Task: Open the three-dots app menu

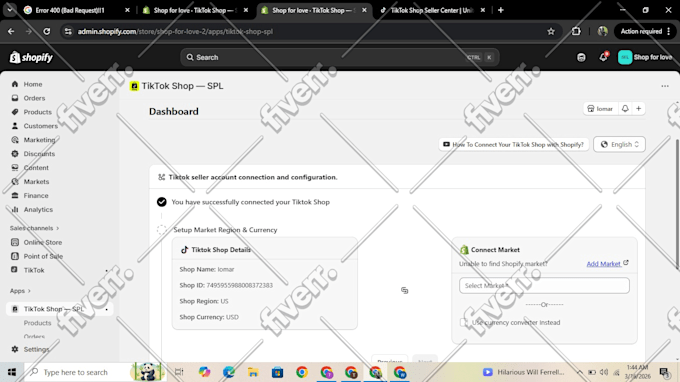Action: (x=665, y=86)
